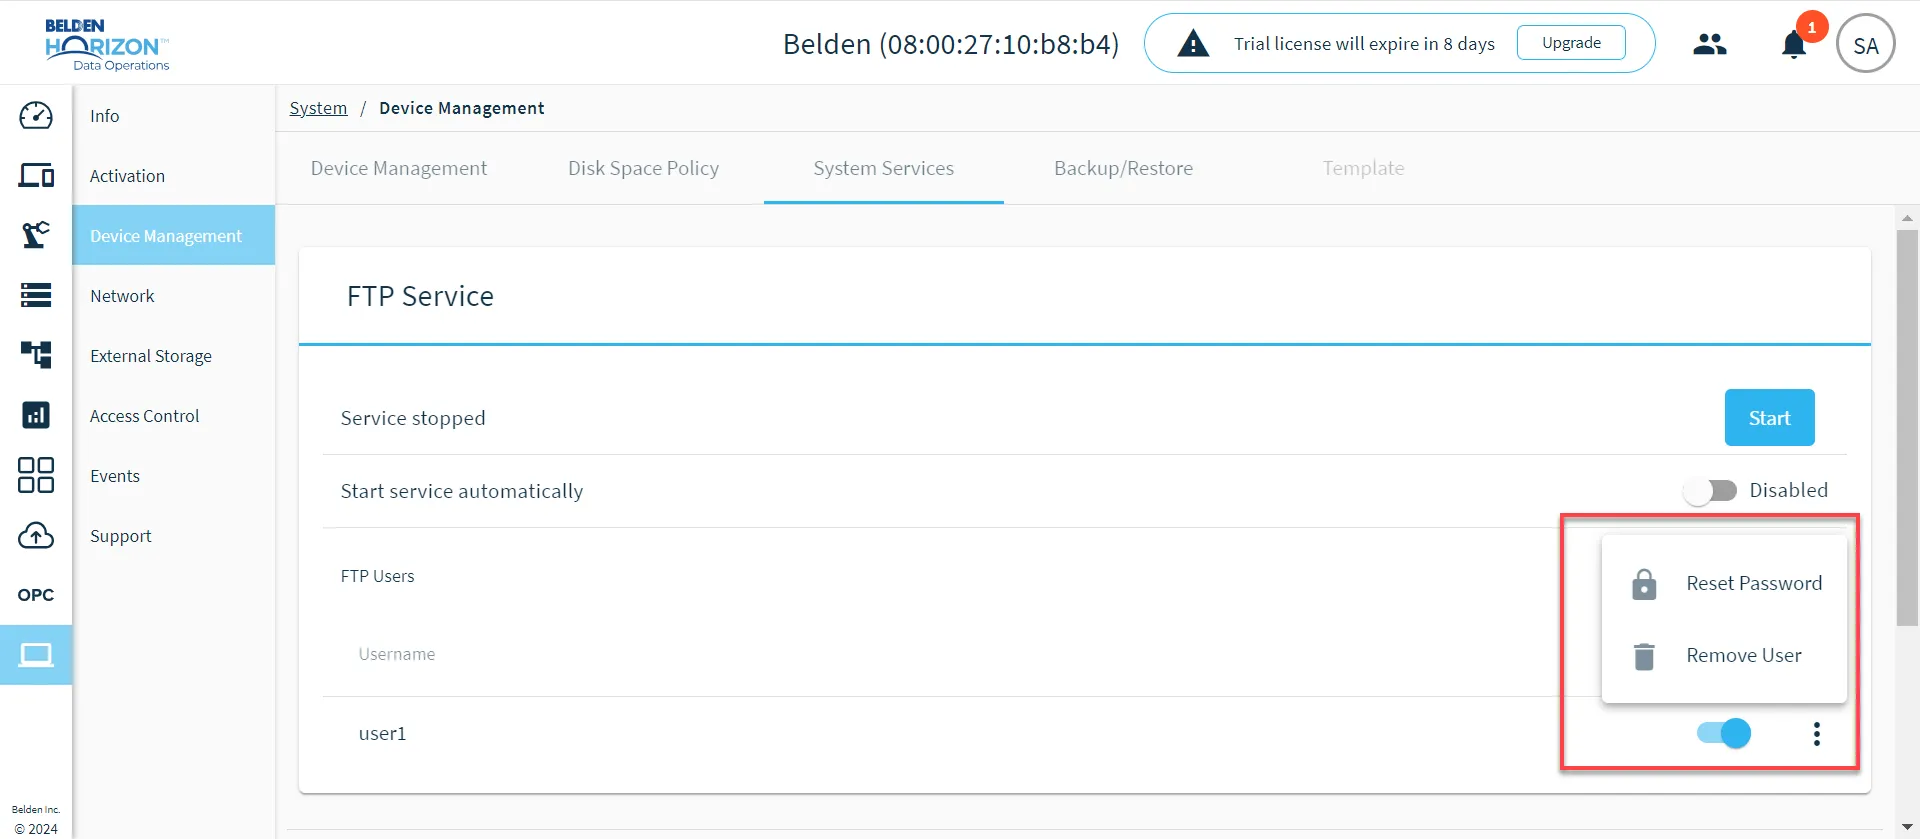The image size is (1920, 839).
Task: Select Device Management in the side menu
Action: (174, 235)
